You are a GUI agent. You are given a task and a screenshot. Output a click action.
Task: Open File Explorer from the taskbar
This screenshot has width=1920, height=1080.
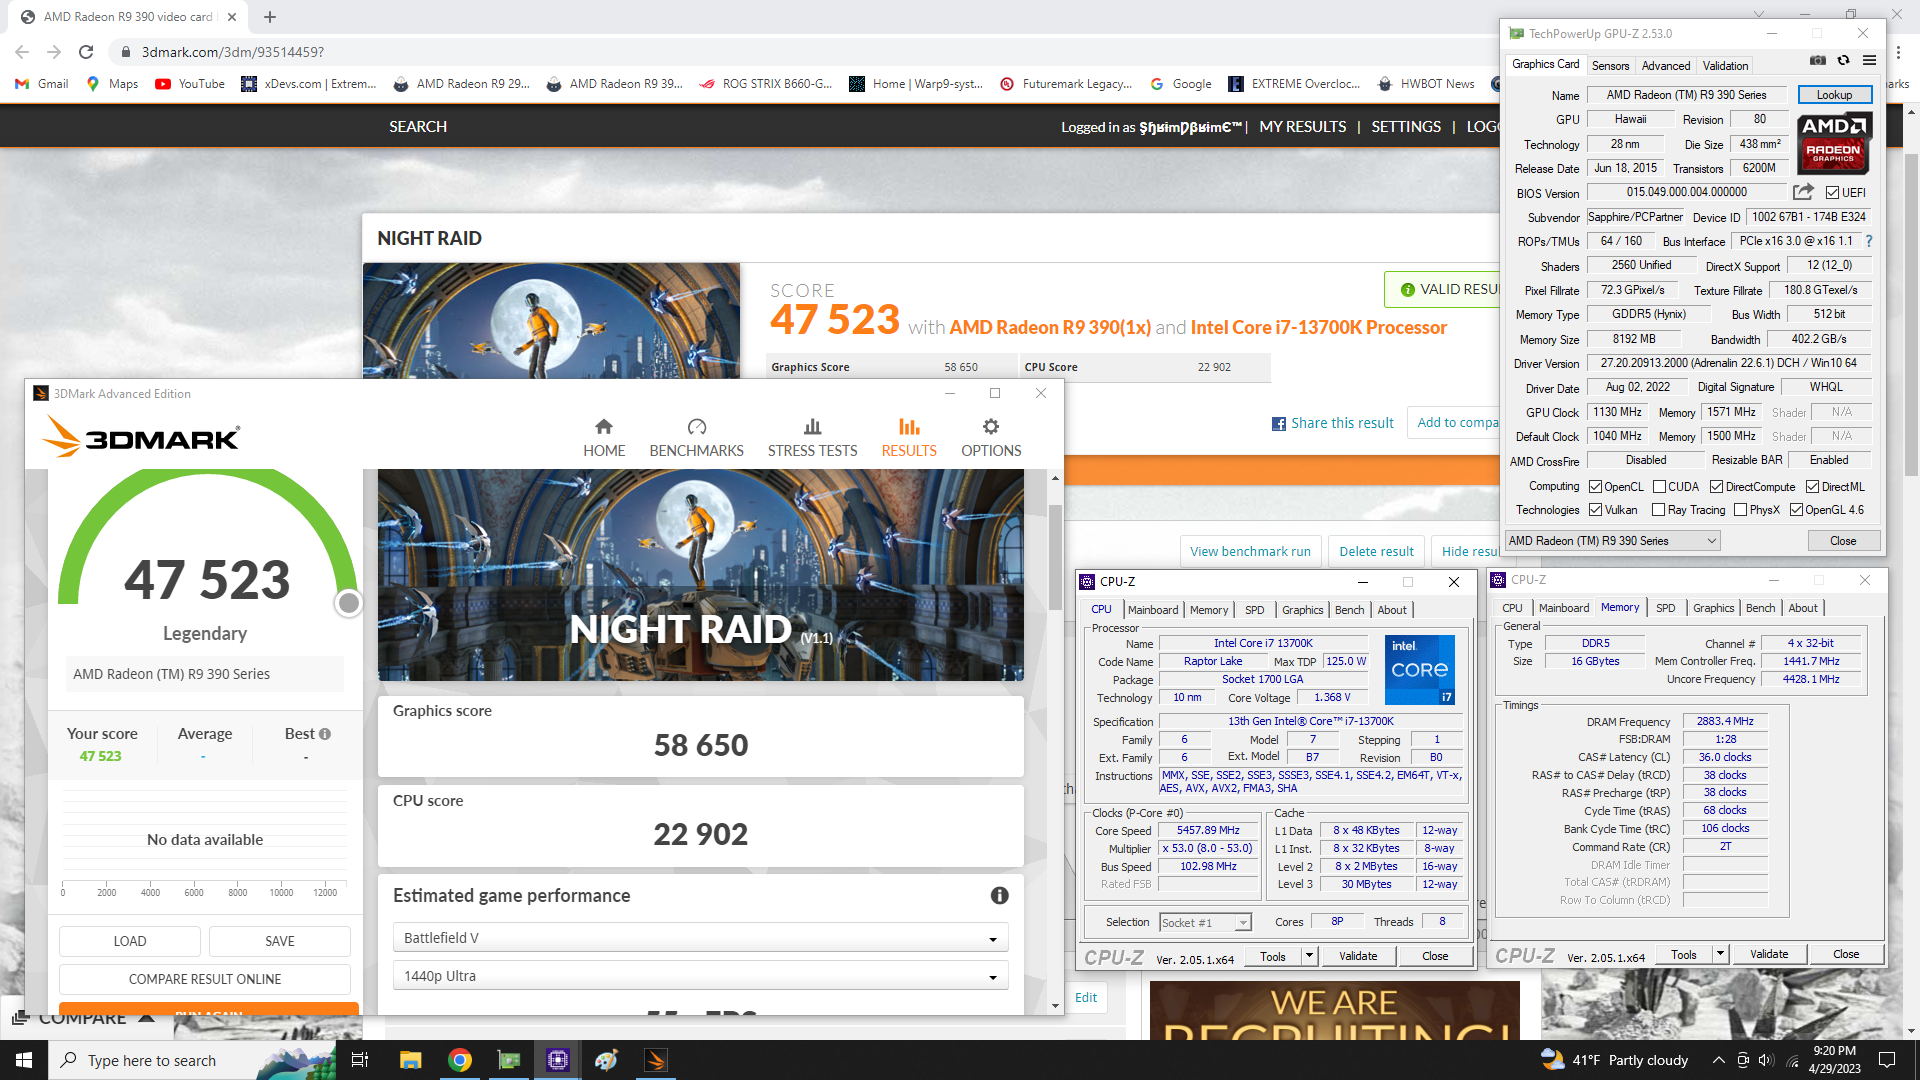click(x=411, y=1060)
